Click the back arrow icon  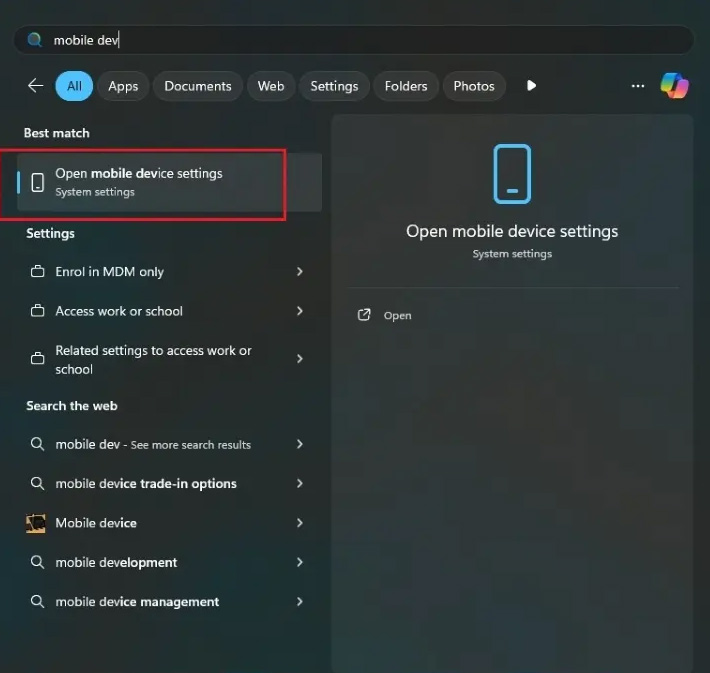click(x=35, y=86)
